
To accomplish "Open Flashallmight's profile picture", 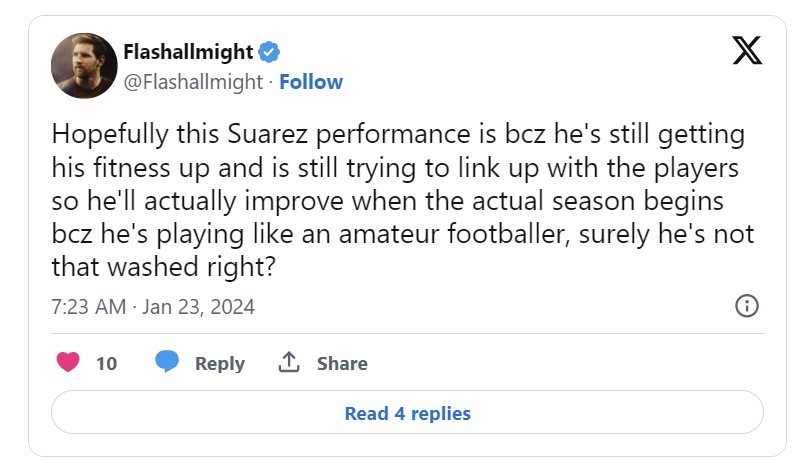I will [84, 65].
